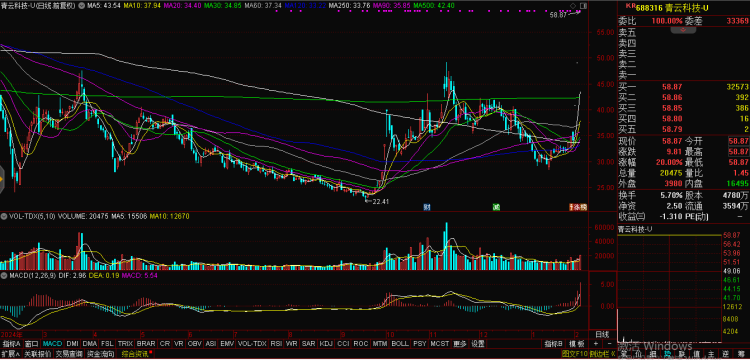The width and height of the screenshot is (750, 360).
Task: Zoom in chart with the plus button
Action: (x=596, y=344)
